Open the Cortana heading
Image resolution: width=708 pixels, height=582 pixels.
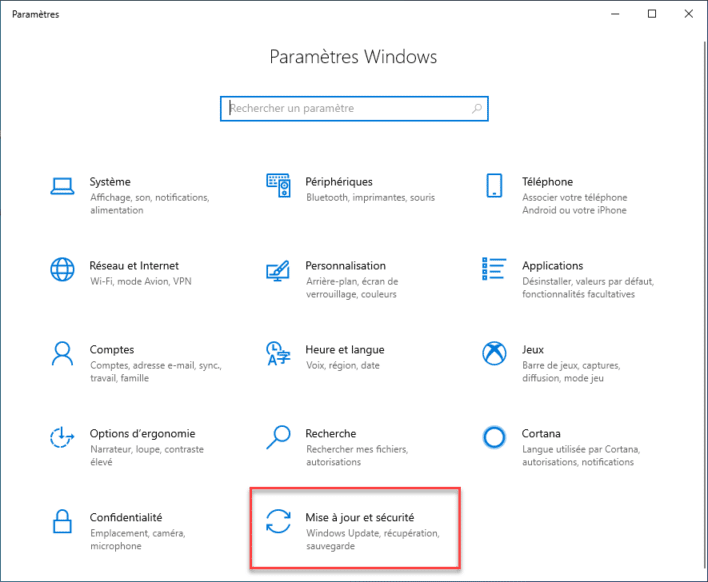tap(541, 433)
